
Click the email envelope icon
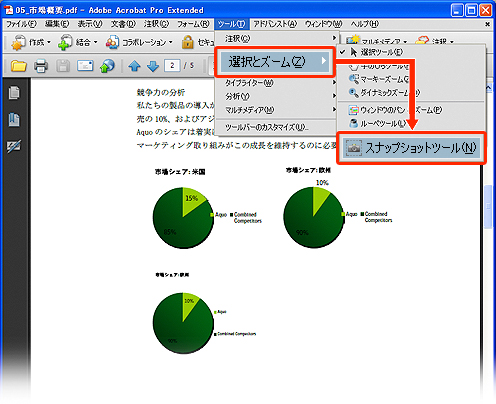(85, 66)
